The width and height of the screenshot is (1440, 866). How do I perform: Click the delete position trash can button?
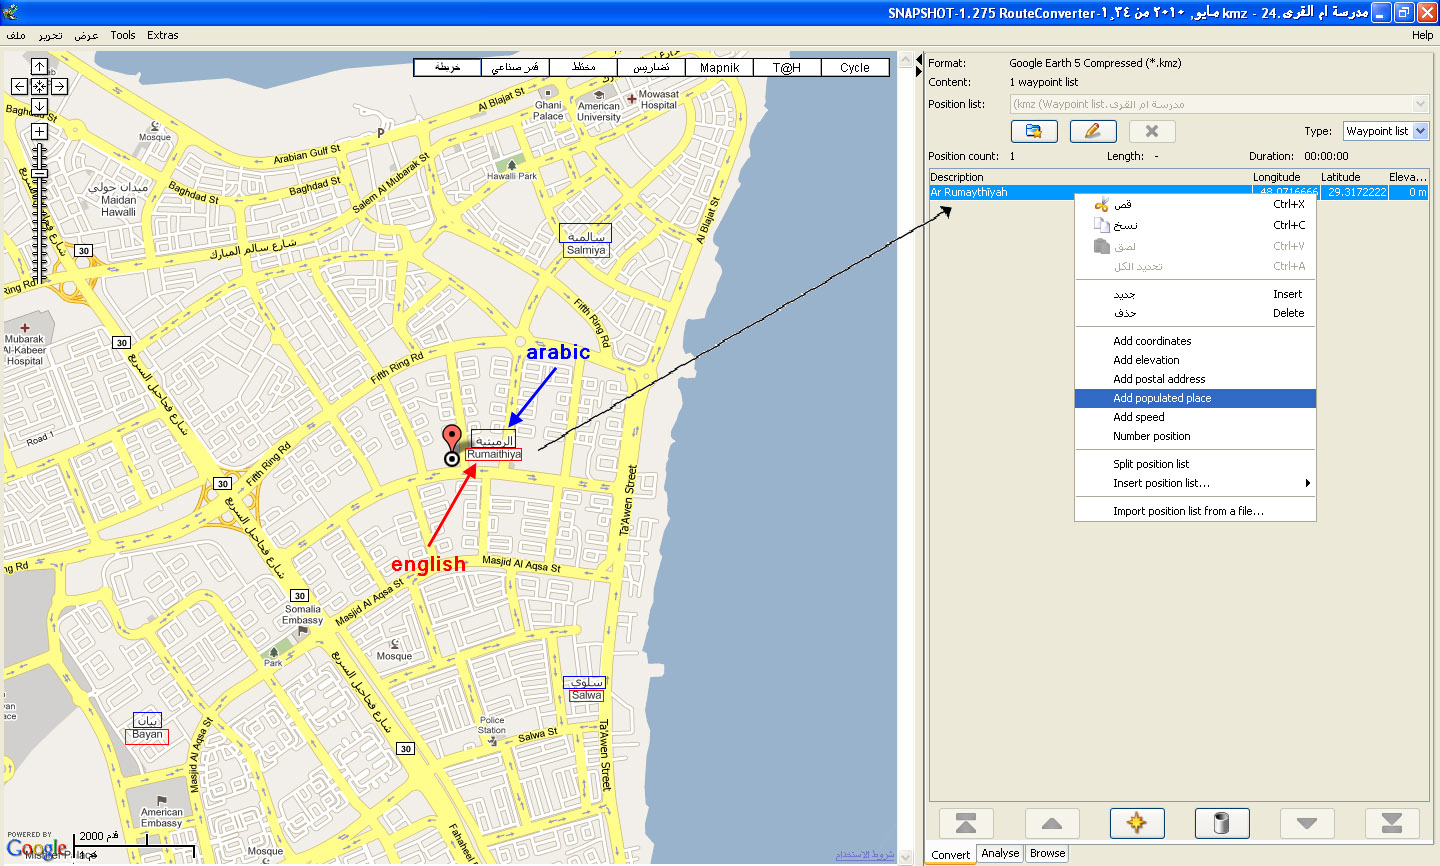1221,823
